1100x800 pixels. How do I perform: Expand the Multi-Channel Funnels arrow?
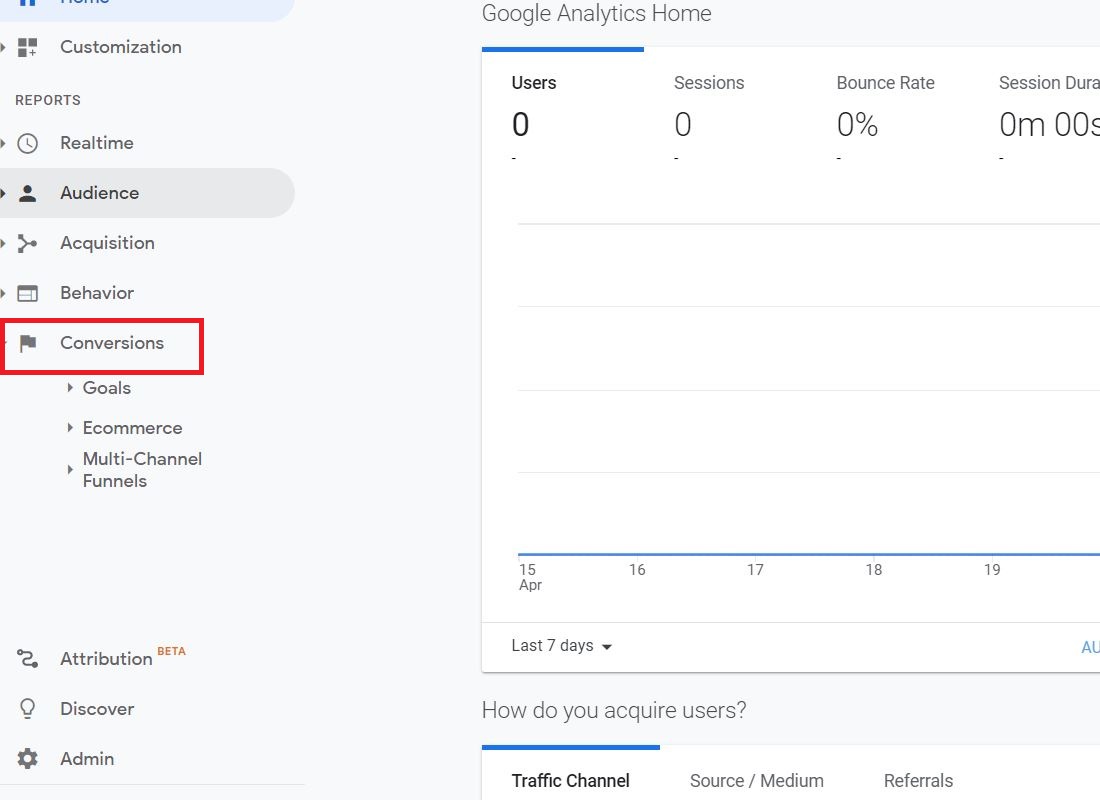pyautogui.click(x=70, y=469)
